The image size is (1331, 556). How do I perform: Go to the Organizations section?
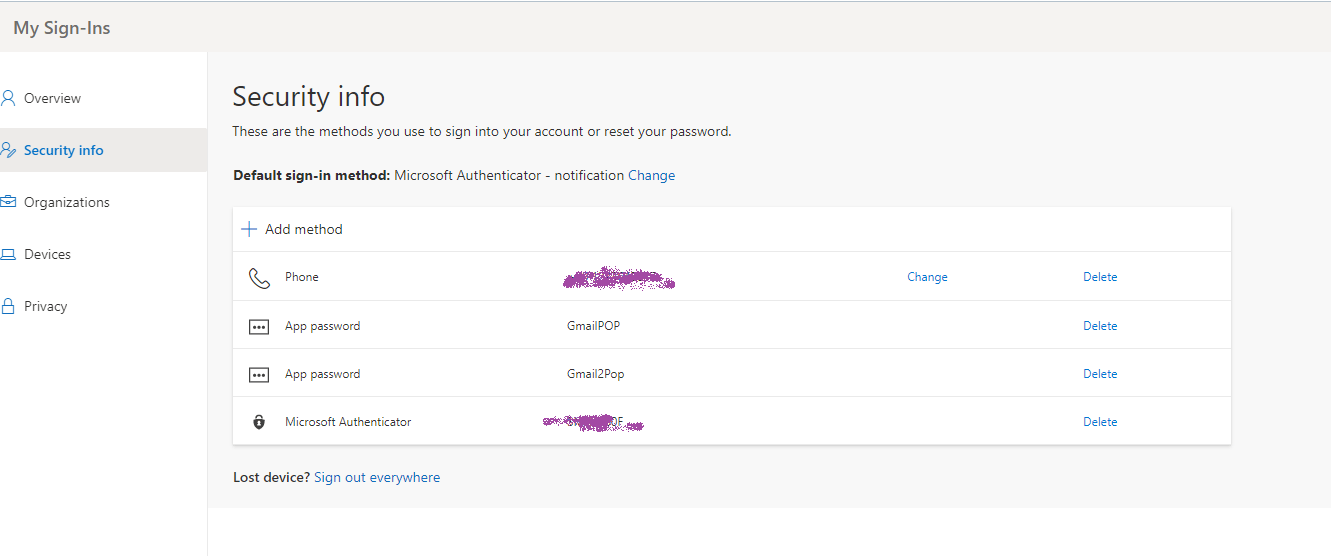point(66,202)
